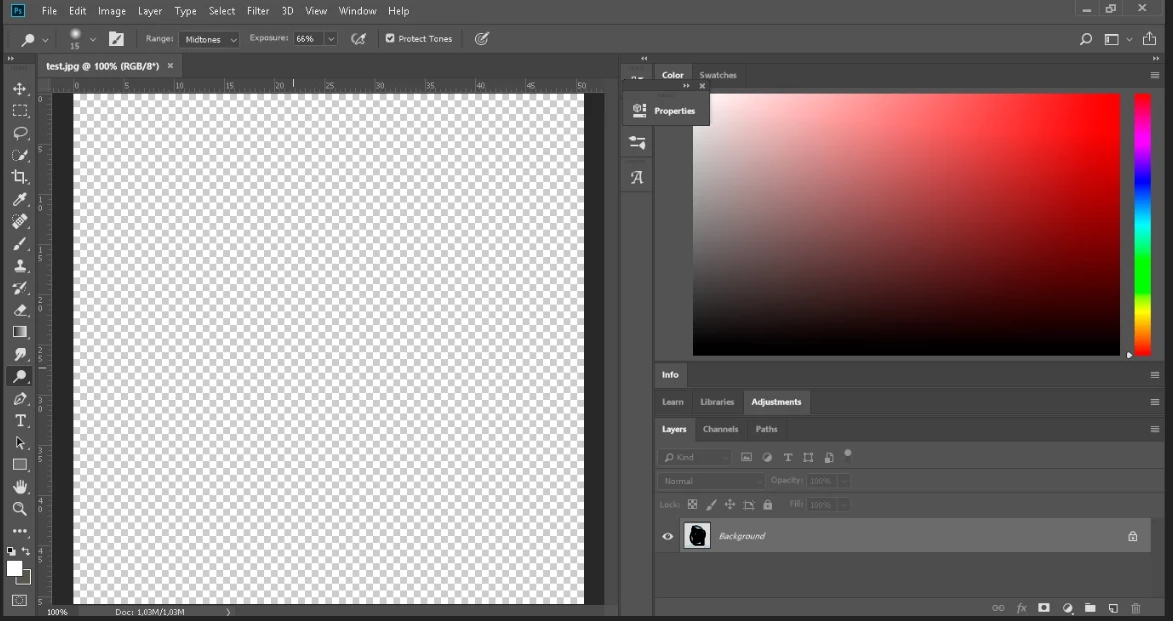Toggle airbrush build-up mode
The width and height of the screenshot is (1173, 621).
click(358, 39)
